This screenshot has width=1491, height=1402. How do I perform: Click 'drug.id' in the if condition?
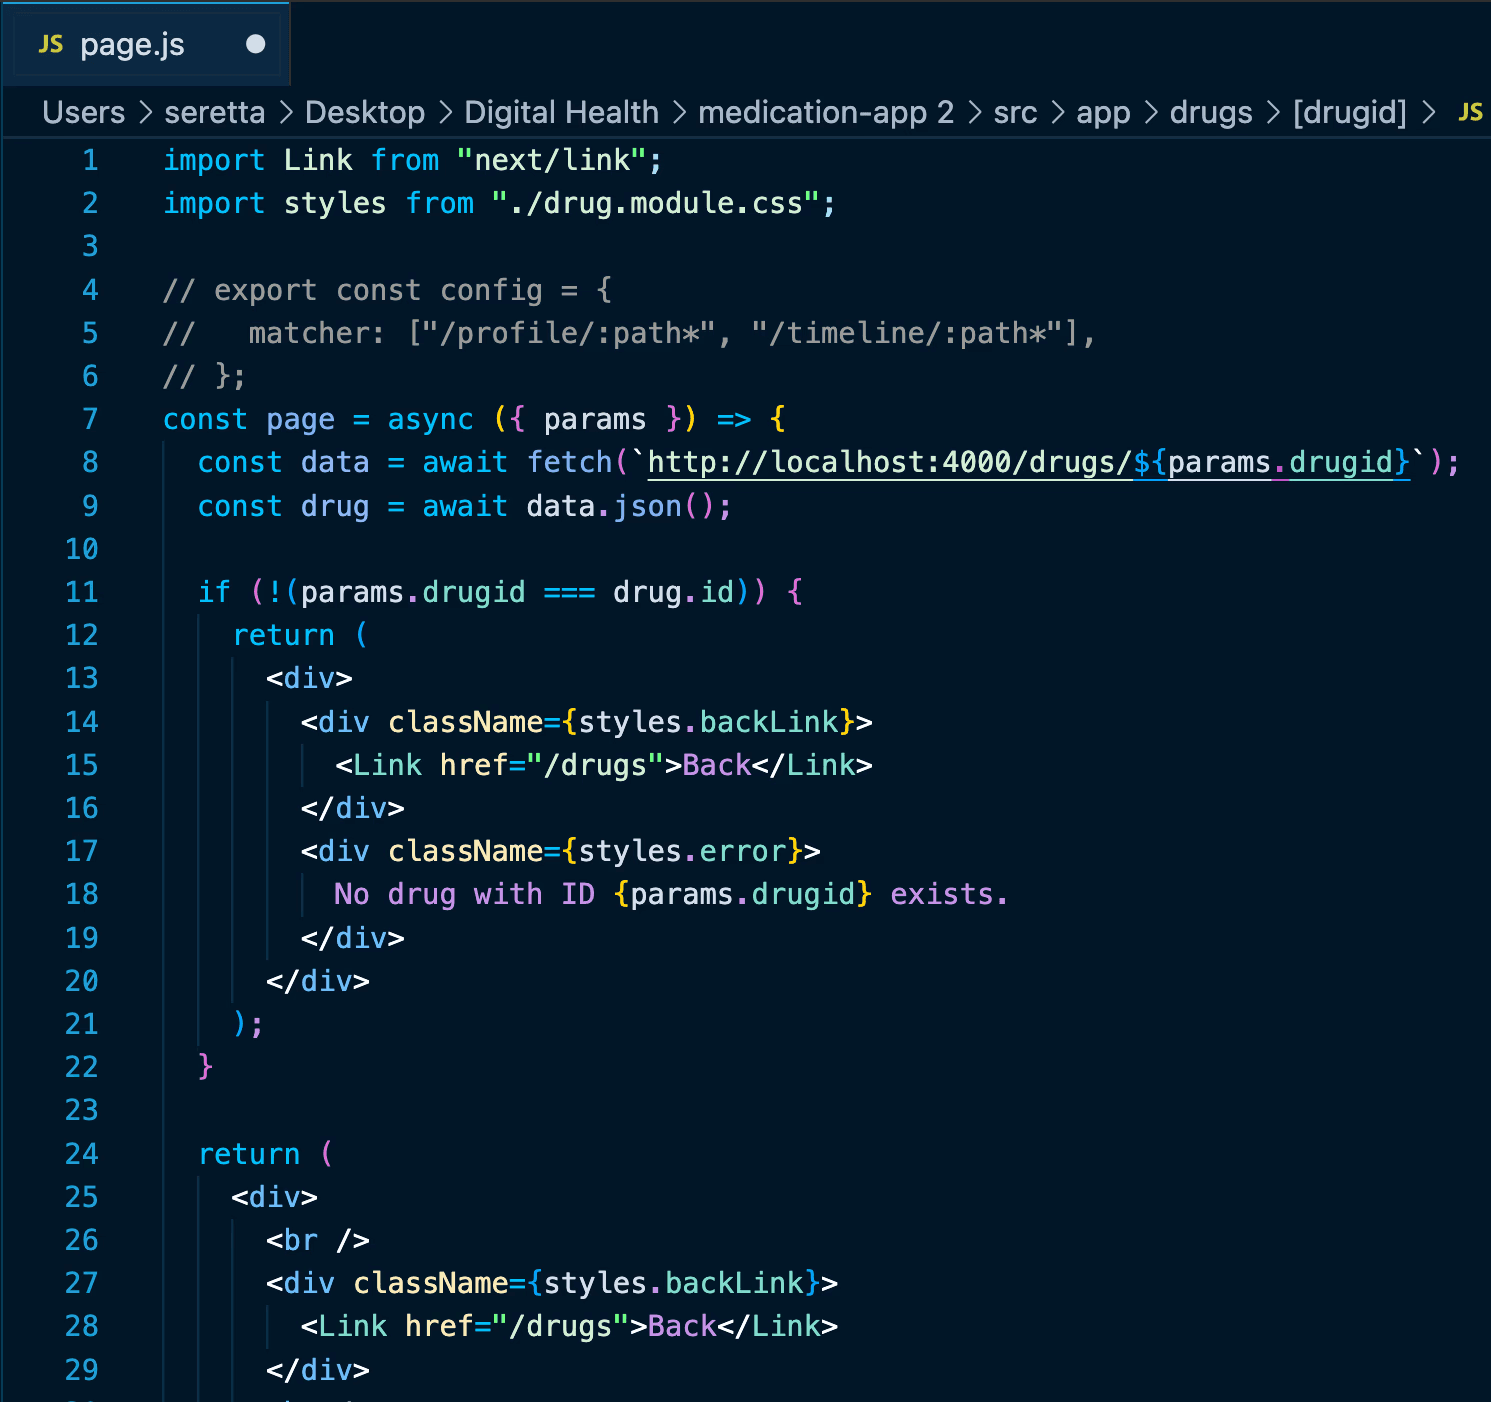click(x=674, y=592)
